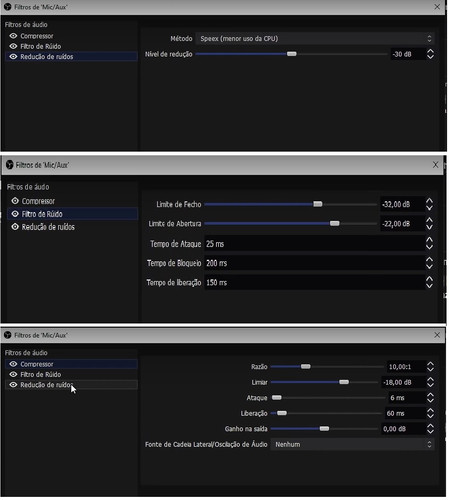Toggle Compressor eye icon in top window

13,36
